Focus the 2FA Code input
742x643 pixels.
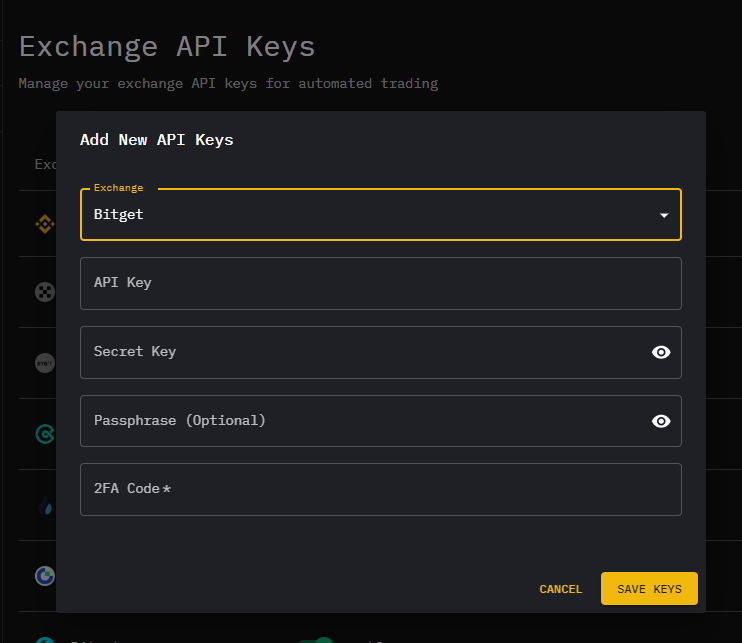click(x=380, y=489)
